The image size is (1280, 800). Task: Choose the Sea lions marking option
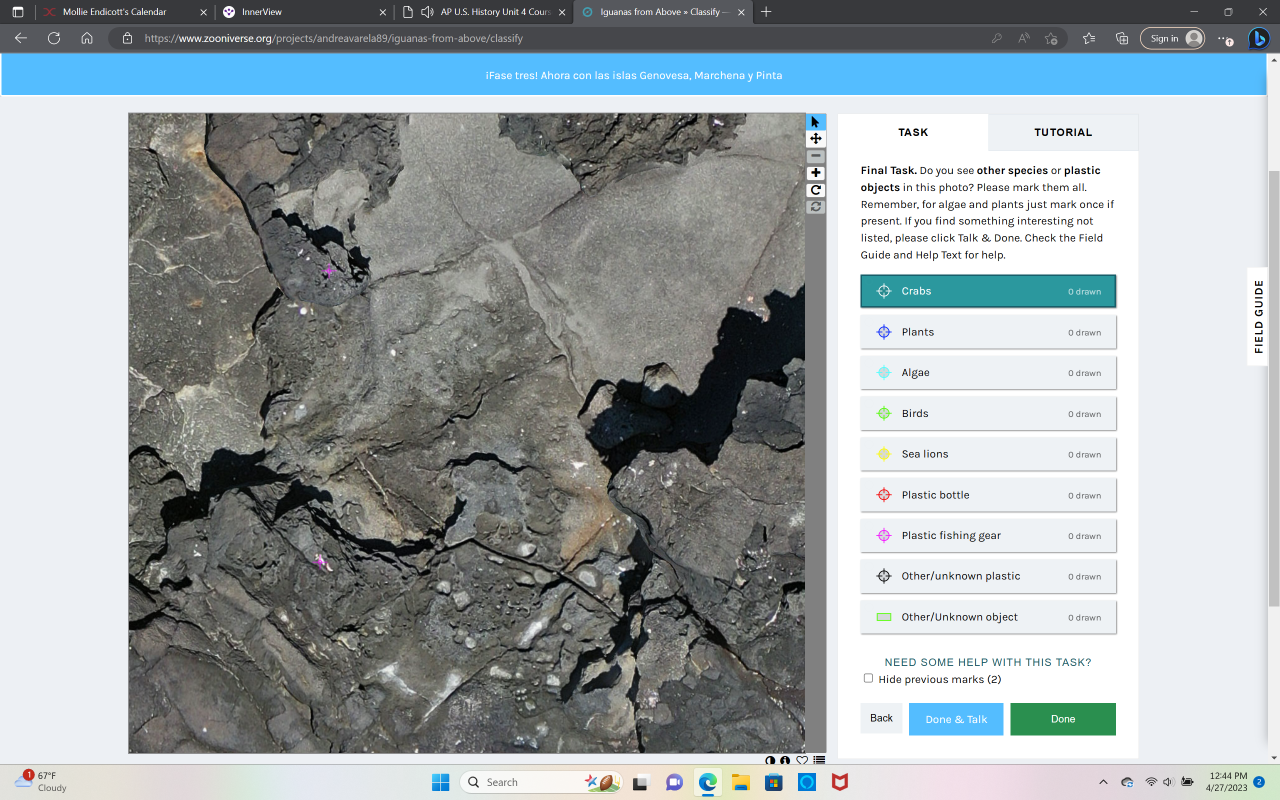tap(987, 454)
